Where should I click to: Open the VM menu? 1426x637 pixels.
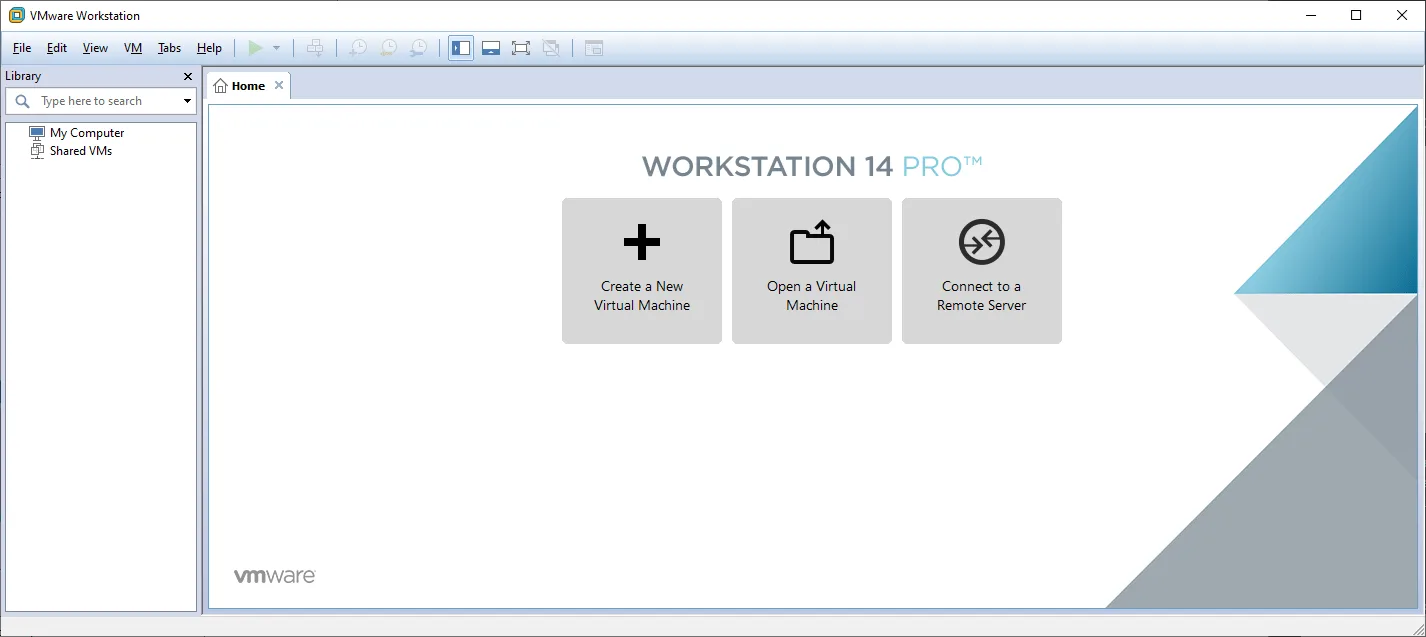[133, 48]
